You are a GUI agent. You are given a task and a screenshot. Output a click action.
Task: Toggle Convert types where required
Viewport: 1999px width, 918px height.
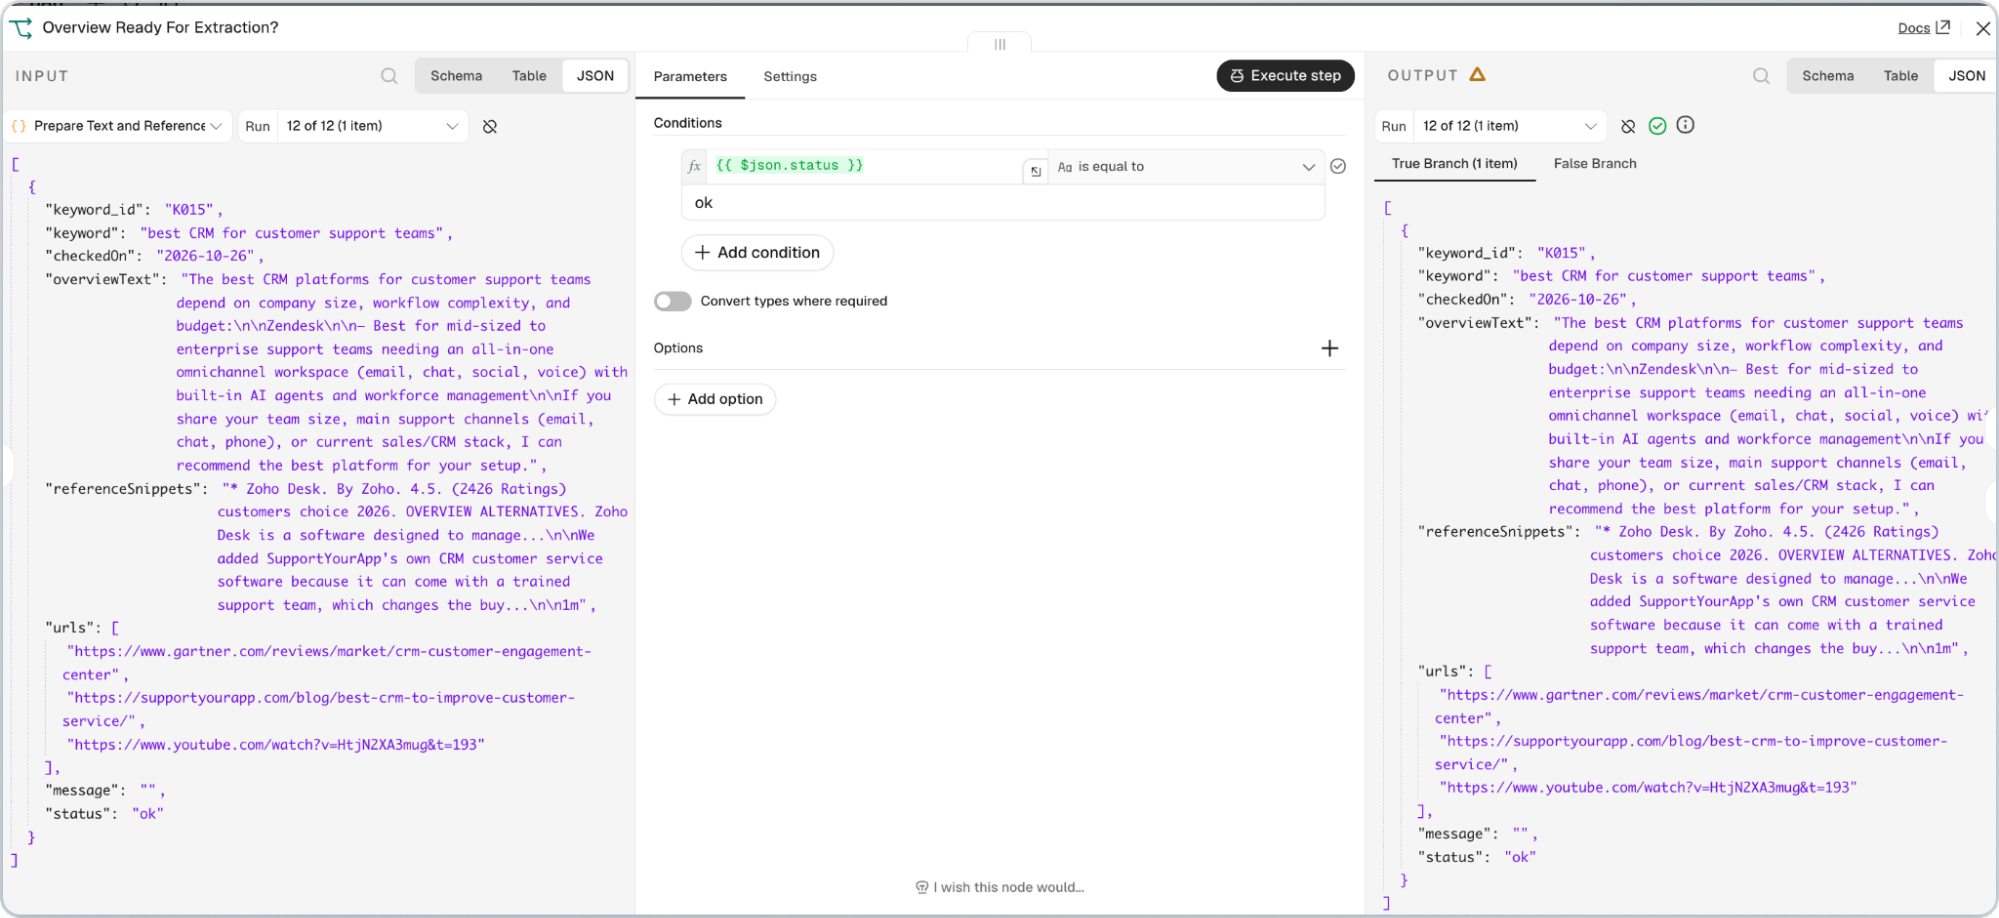(673, 301)
